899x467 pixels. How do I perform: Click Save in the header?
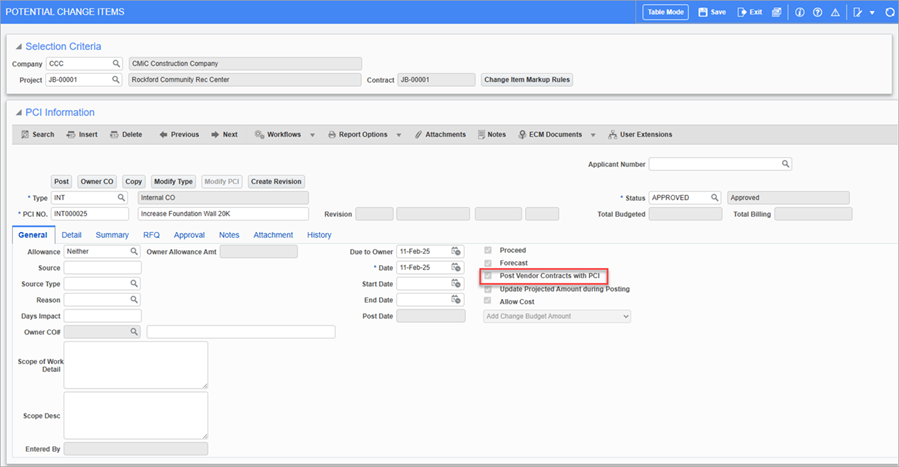712,12
